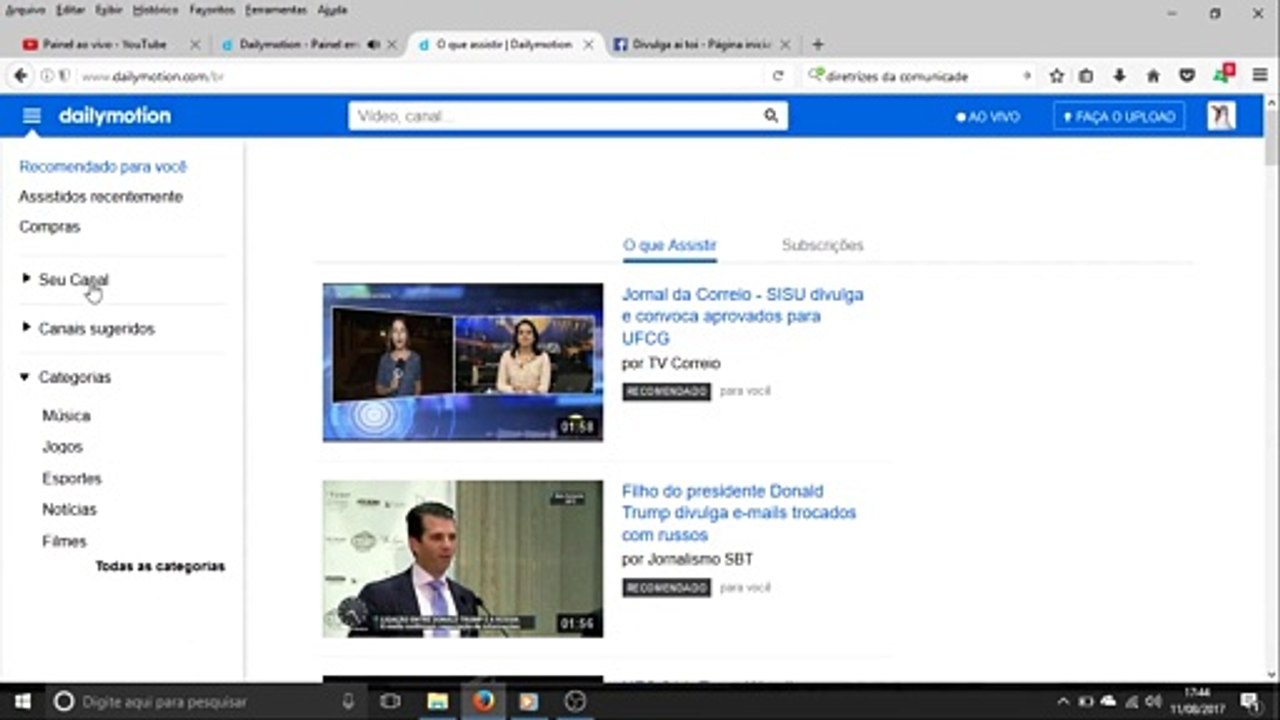This screenshot has height=720, width=1280.
Task: Open the user profile avatar
Action: 1220,116
